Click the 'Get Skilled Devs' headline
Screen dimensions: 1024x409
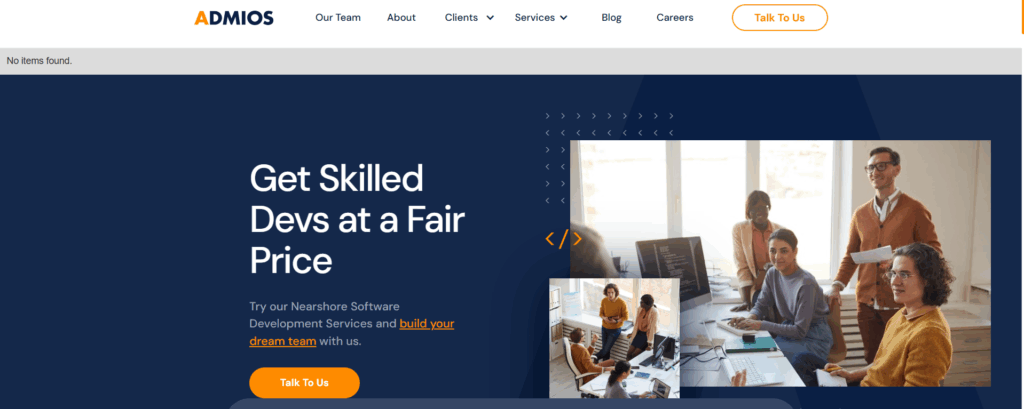[357, 219]
